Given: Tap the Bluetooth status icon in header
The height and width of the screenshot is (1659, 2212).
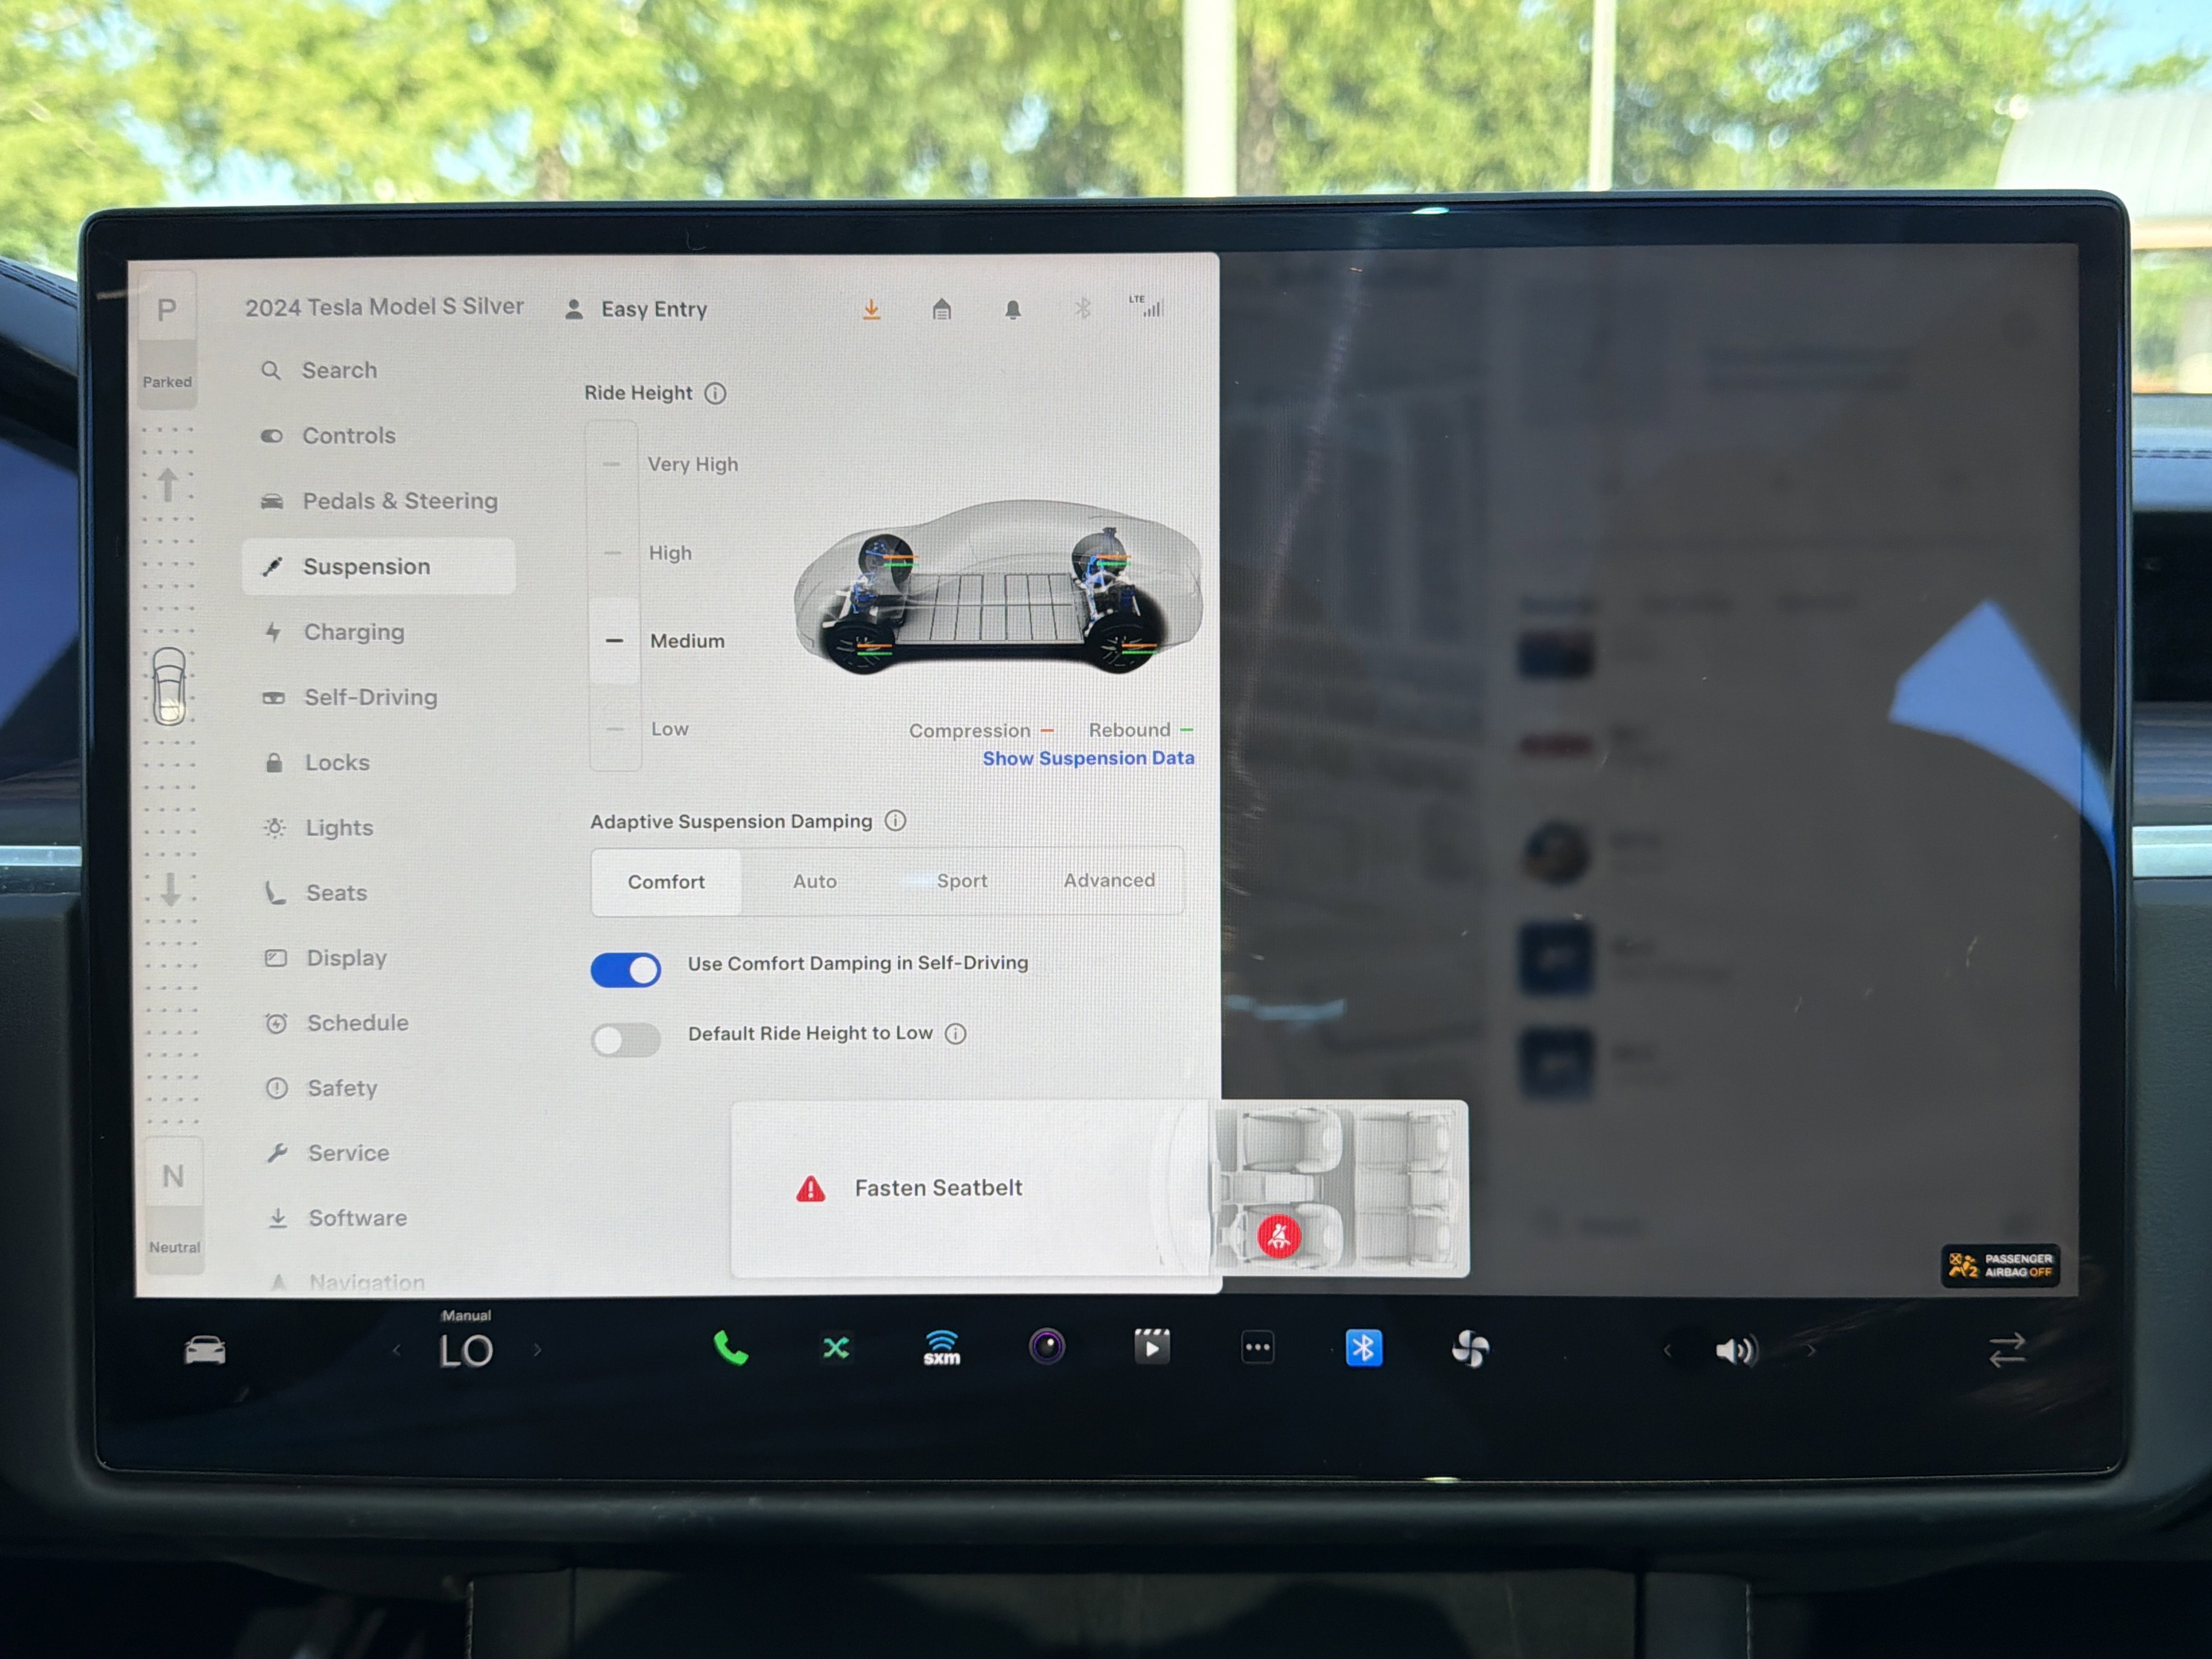Looking at the screenshot, I should click(1083, 308).
